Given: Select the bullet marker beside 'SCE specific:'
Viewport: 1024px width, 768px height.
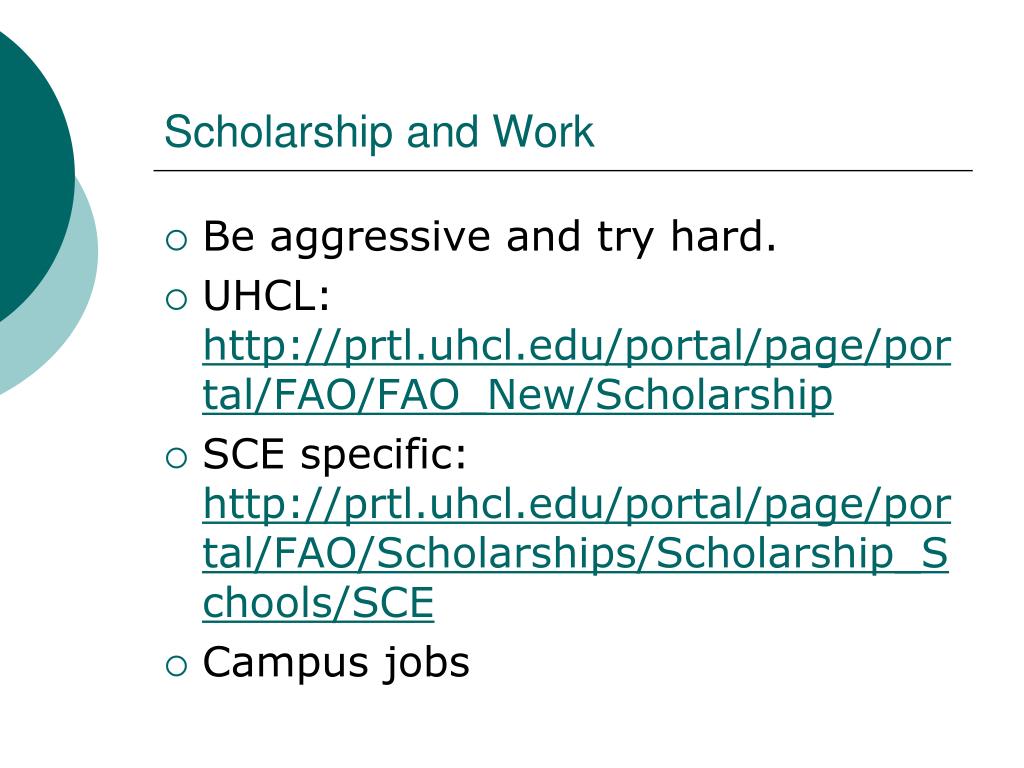Looking at the screenshot, I should coord(176,458).
